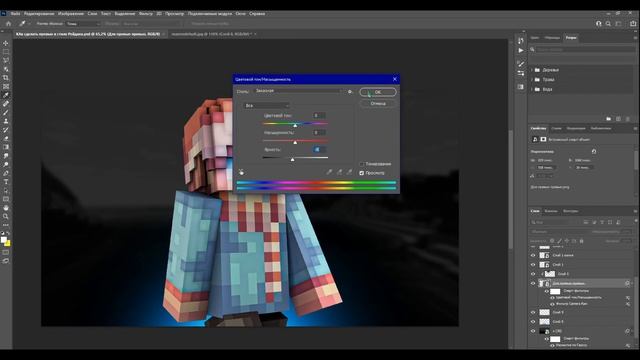
Task: Select the Lasso tool
Action: (x=6, y=60)
